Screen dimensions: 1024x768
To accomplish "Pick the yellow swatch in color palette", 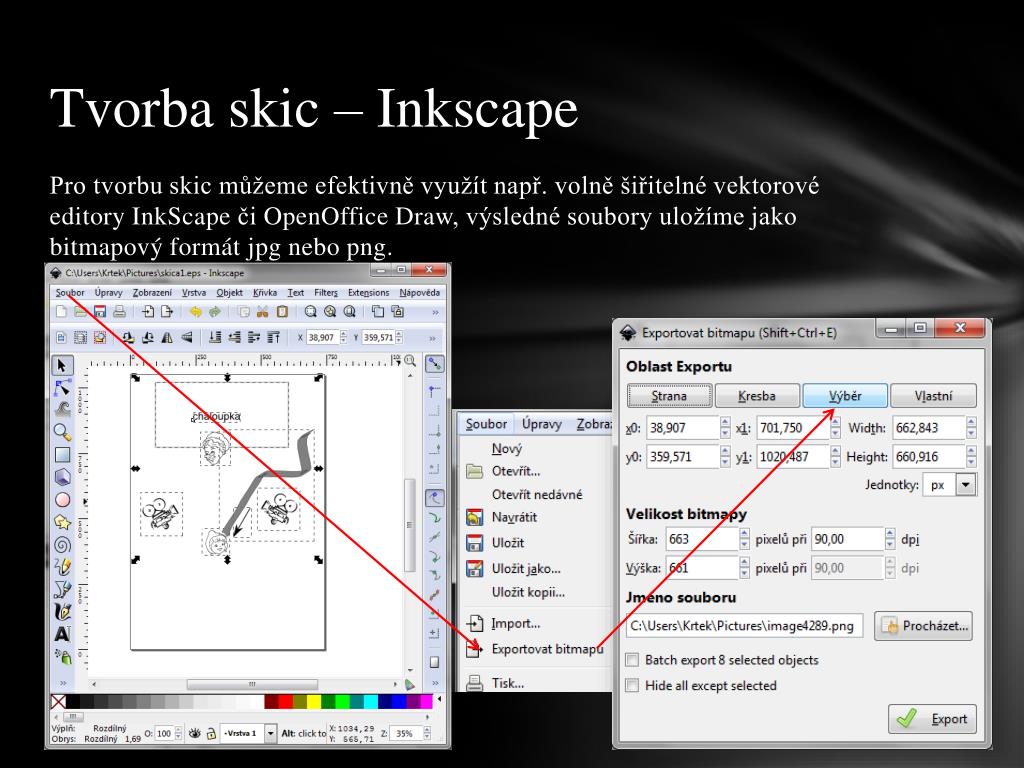I will (x=313, y=701).
